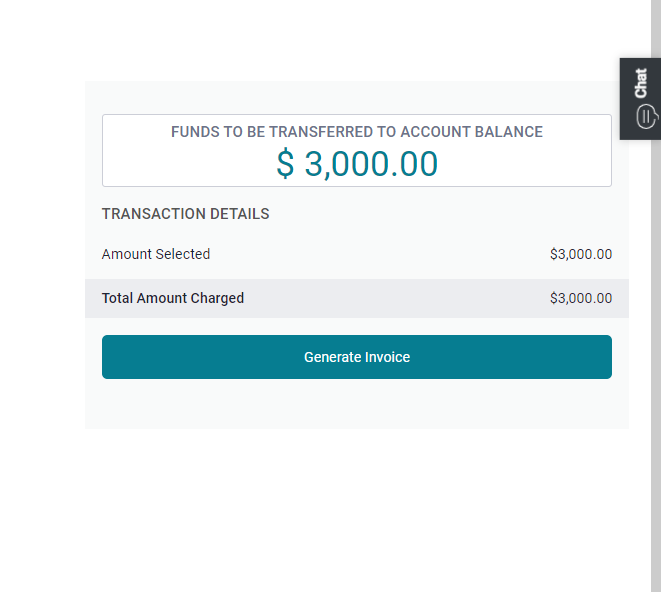Click the word Selected in the amount row
This screenshot has width=661, height=592.
pyautogui.click(x=183, y=254)
